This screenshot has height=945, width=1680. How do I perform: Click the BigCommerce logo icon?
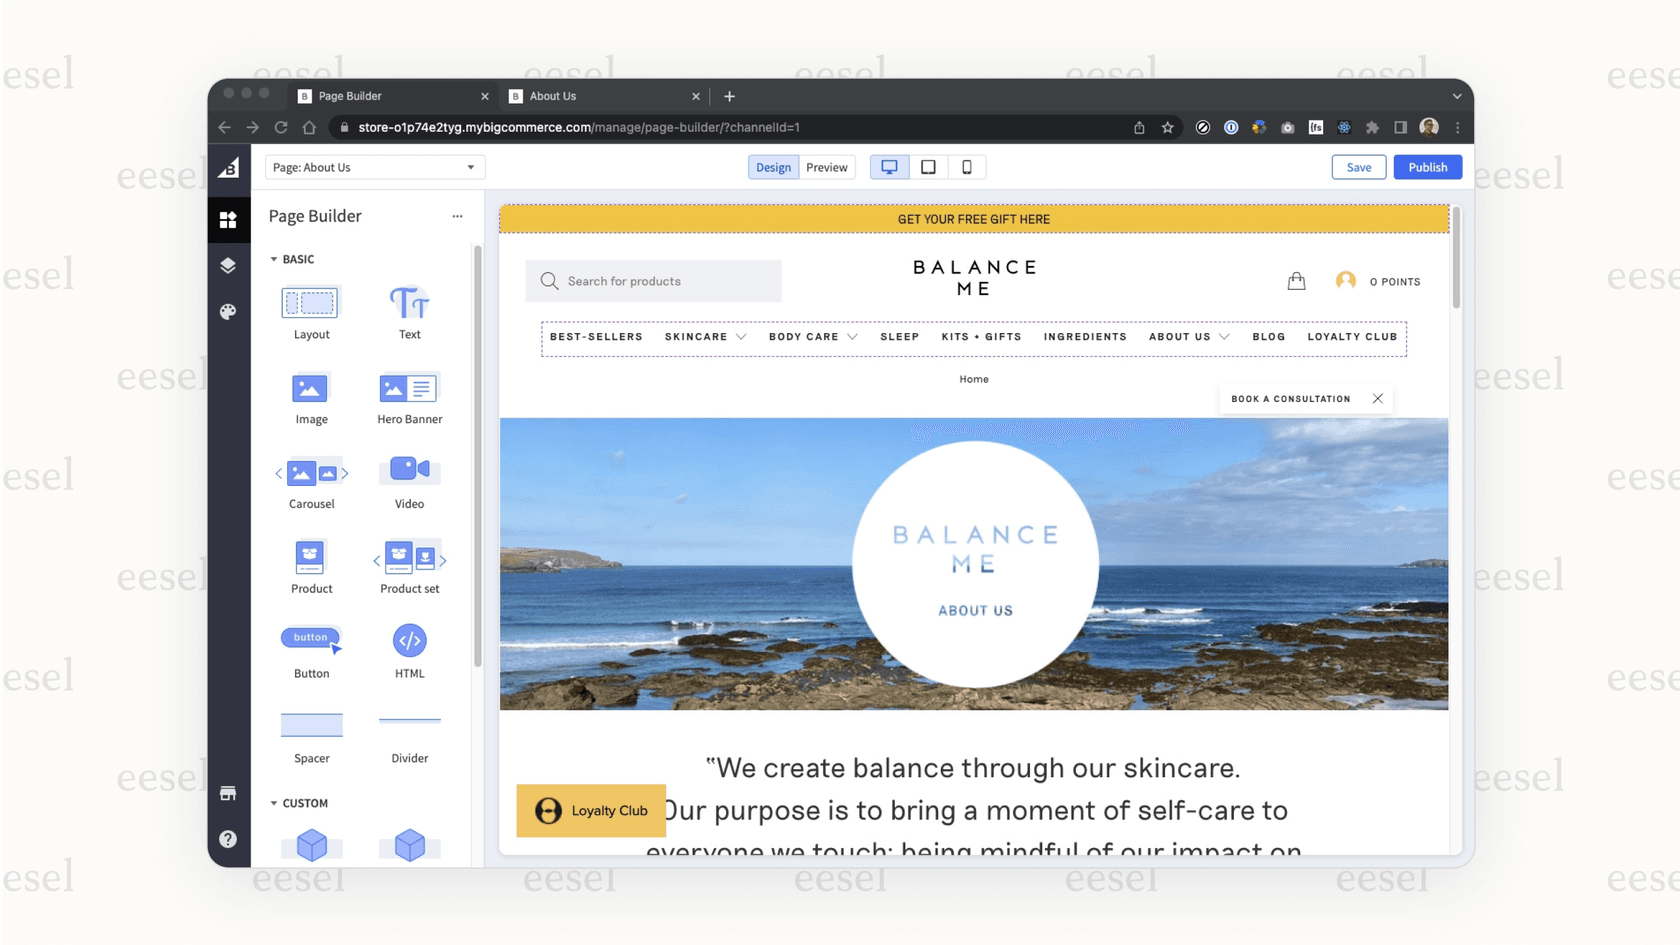(229, 168)
